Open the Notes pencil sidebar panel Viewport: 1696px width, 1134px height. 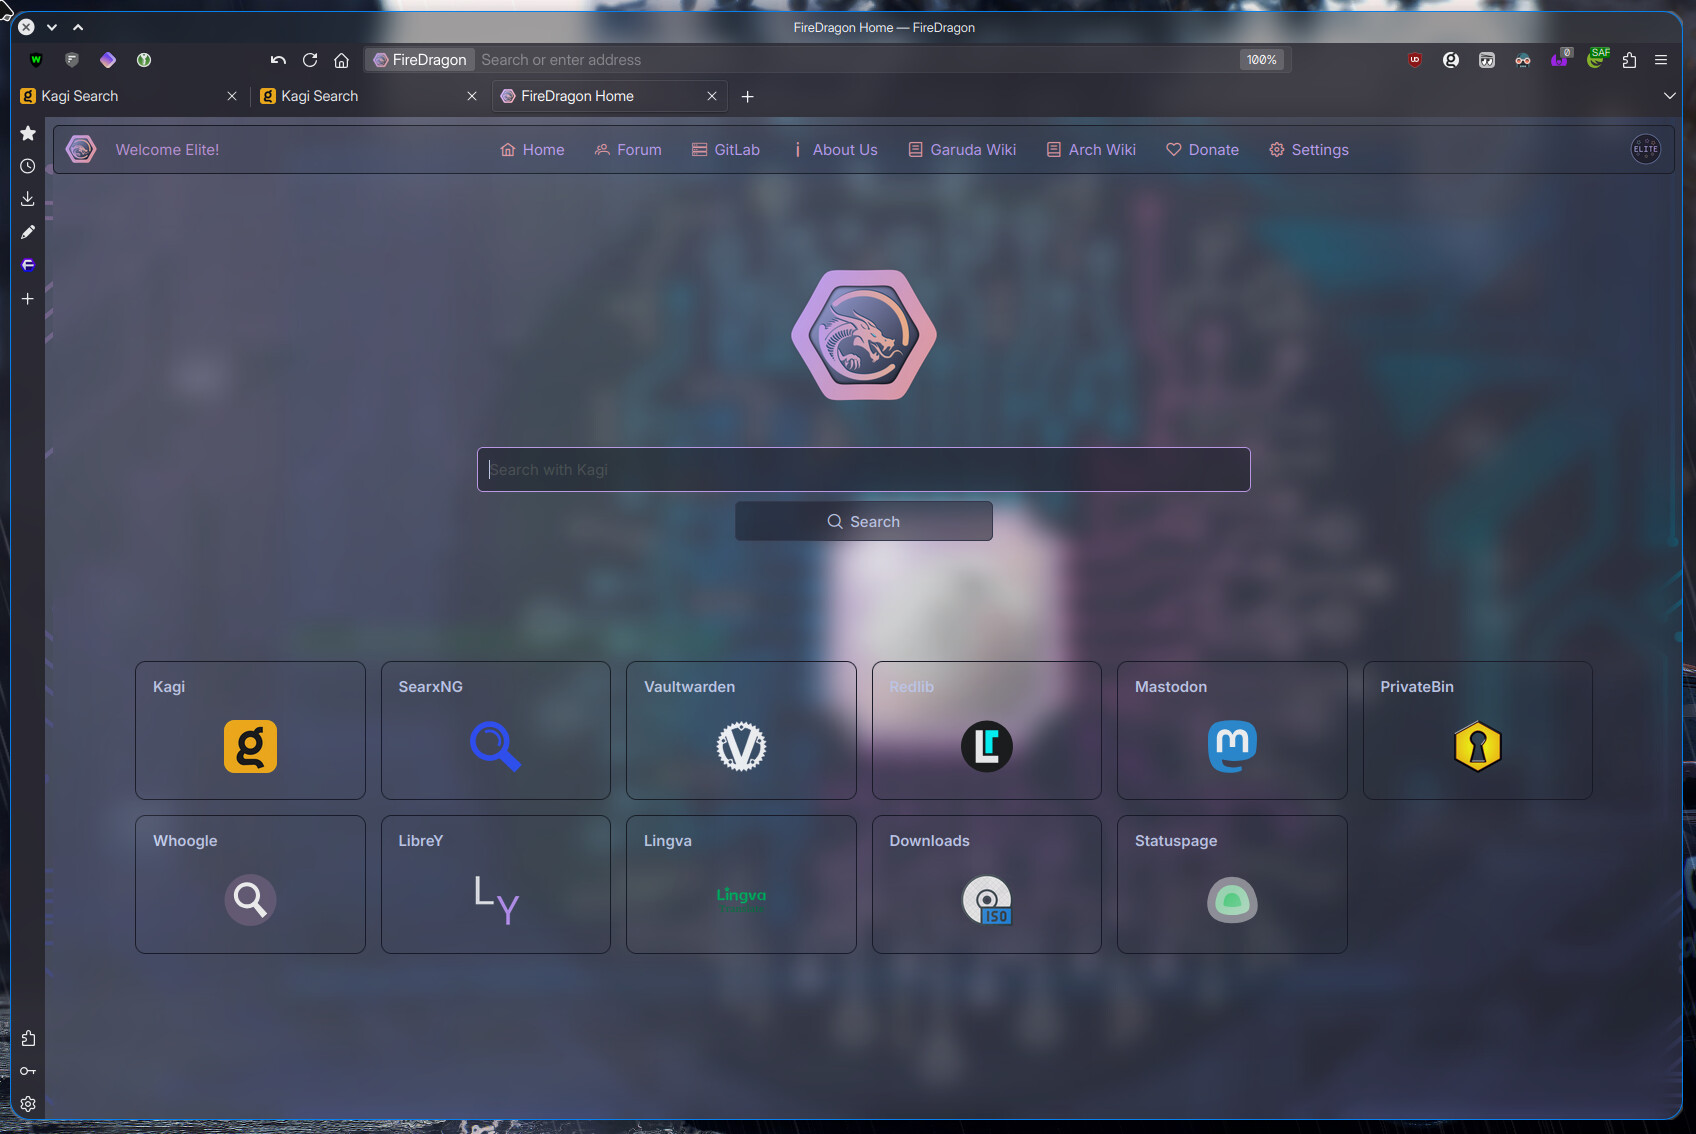click(28, 232)
